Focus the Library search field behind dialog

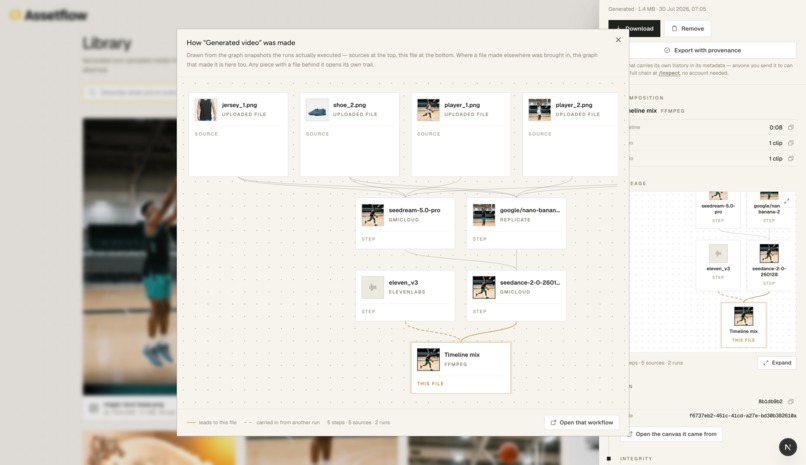point(131,92)
